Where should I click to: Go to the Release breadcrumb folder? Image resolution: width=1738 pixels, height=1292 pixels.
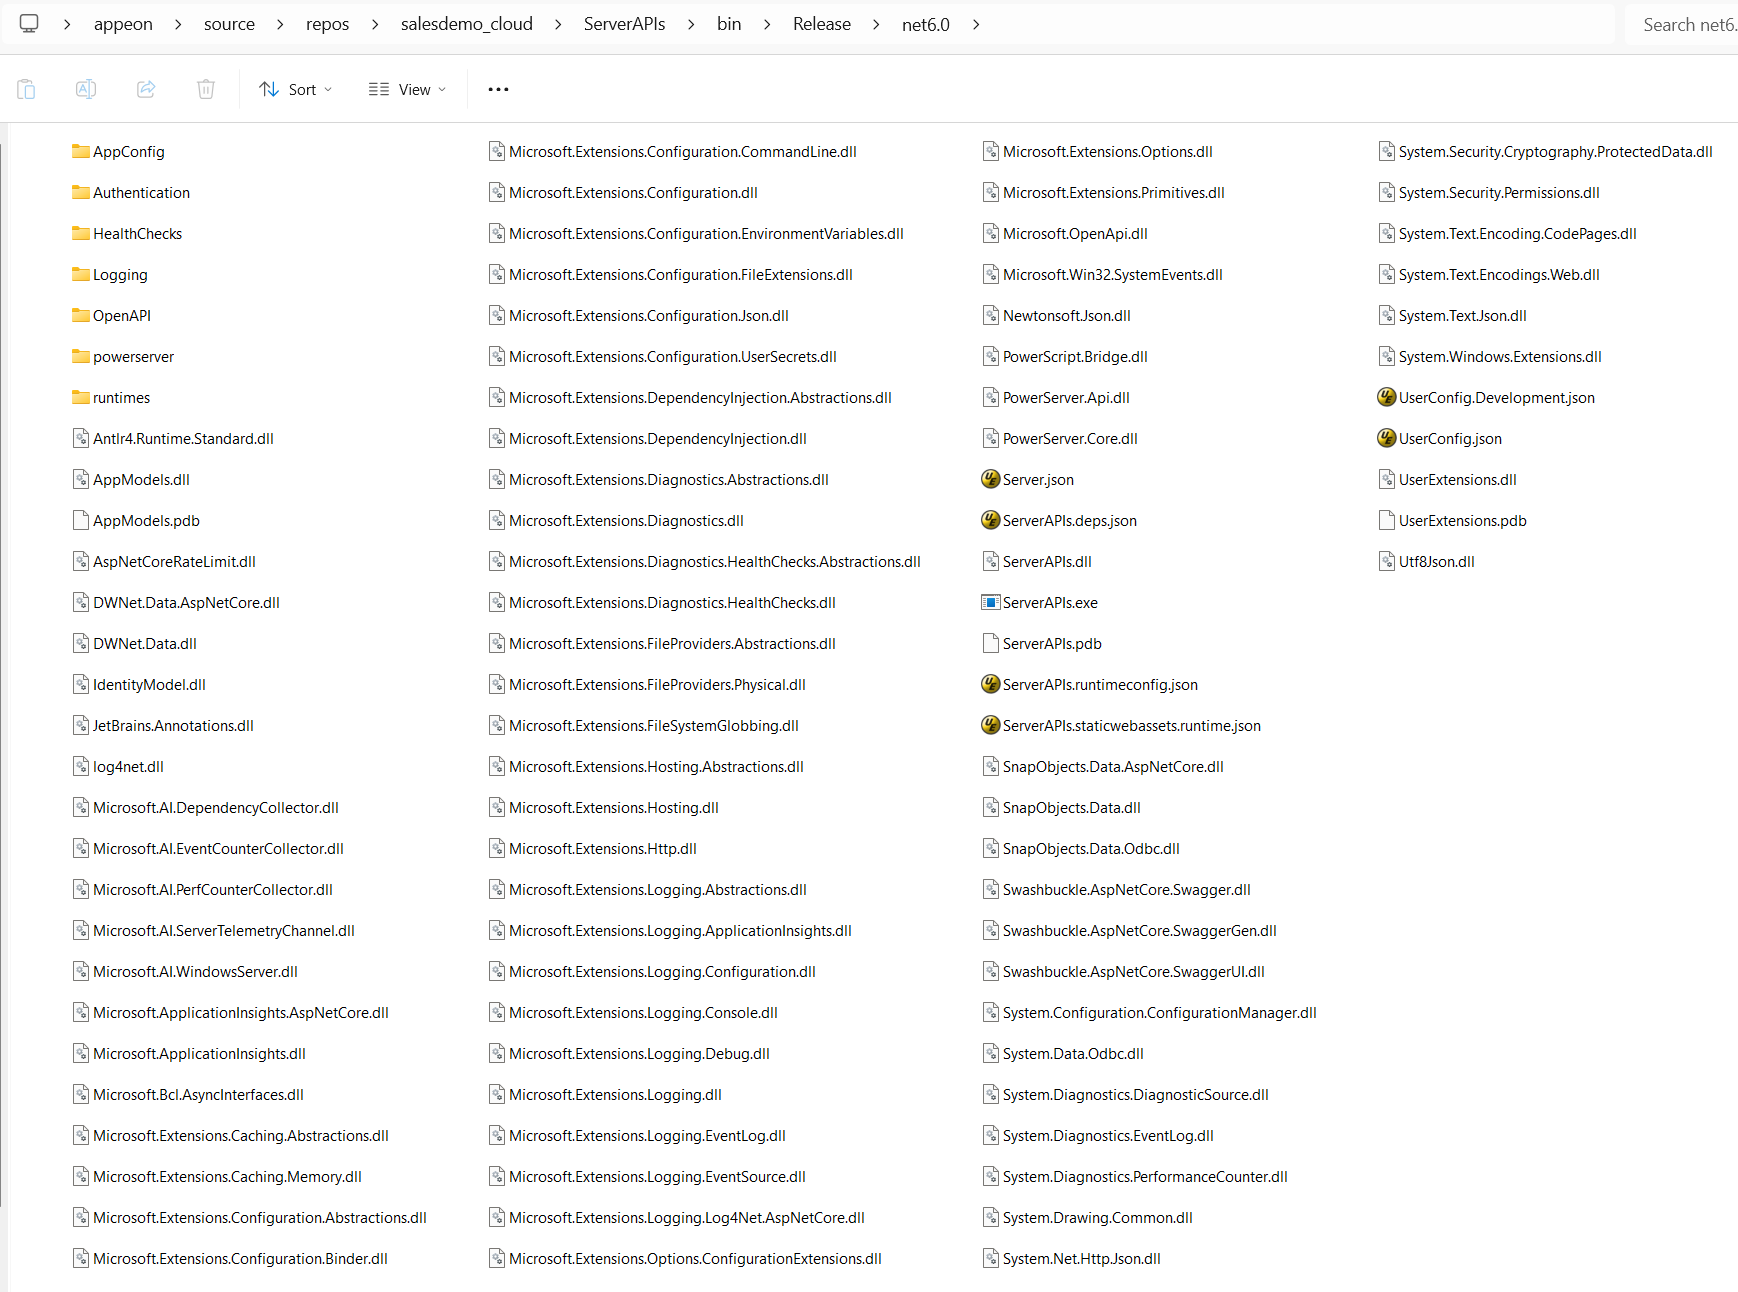tap(821, 24)
